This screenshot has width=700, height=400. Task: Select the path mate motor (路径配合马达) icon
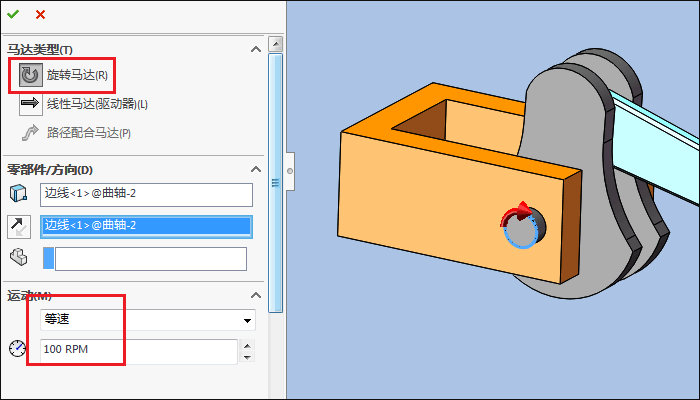click(x=30, y=133)
